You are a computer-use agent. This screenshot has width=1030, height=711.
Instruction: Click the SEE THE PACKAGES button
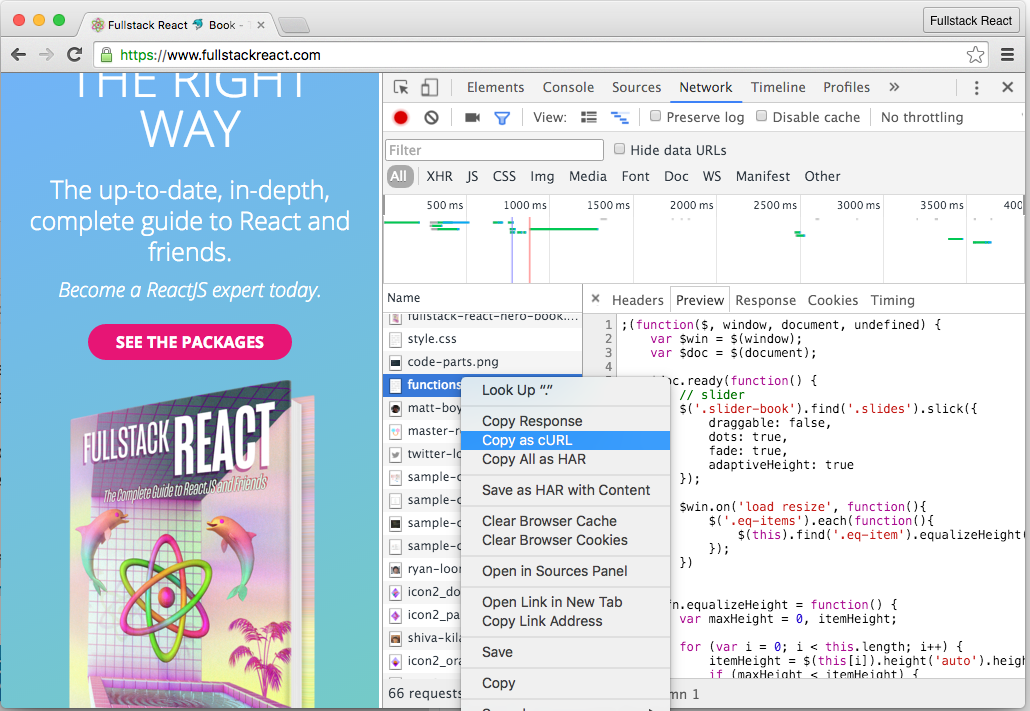pyautogui.click(x=190, y=342)
